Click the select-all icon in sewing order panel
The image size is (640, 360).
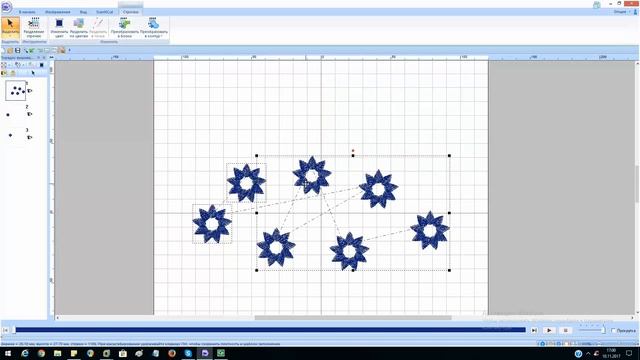(4, 65)
